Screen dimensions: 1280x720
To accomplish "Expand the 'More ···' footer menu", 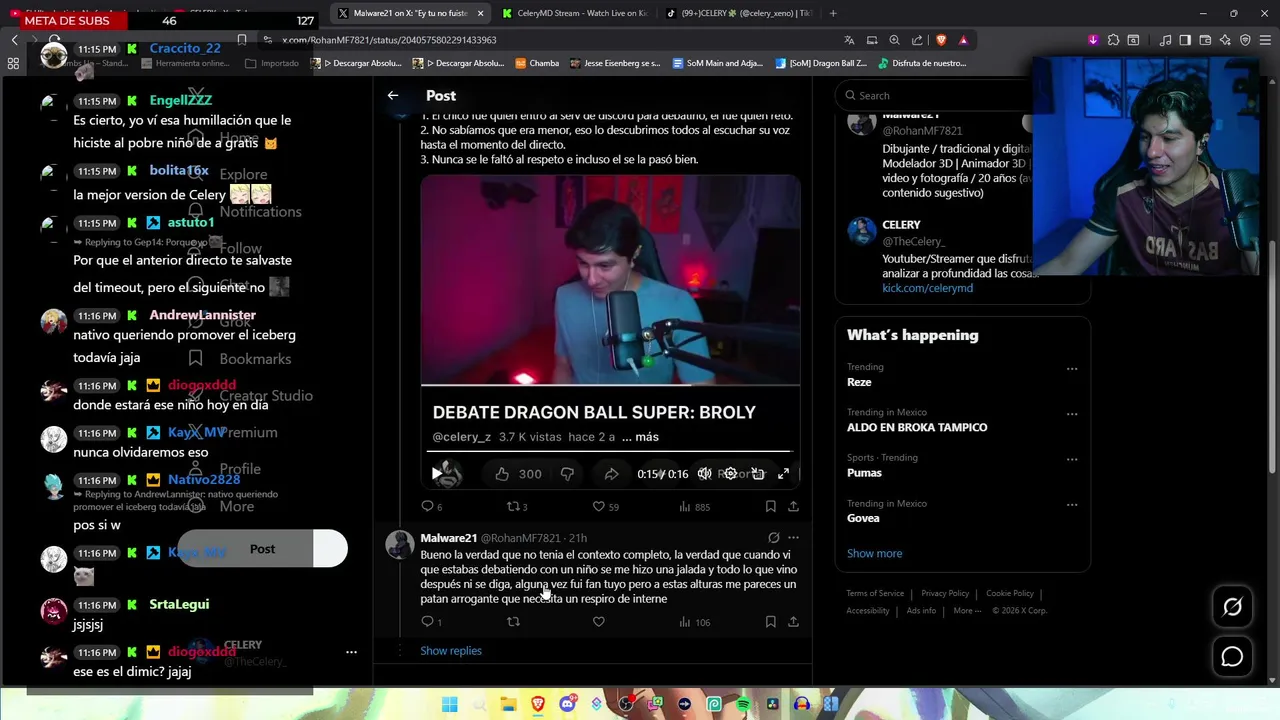I will [x=967, y=611].
